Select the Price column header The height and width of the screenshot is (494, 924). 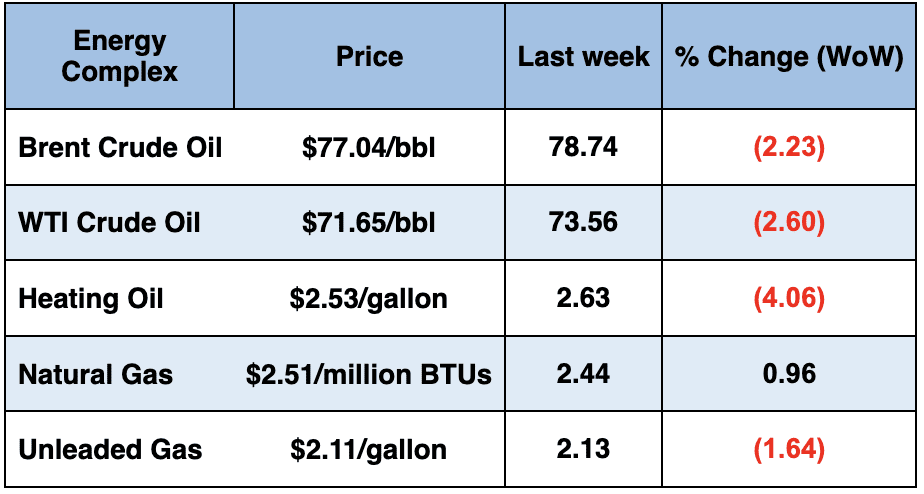pos(369,56)
